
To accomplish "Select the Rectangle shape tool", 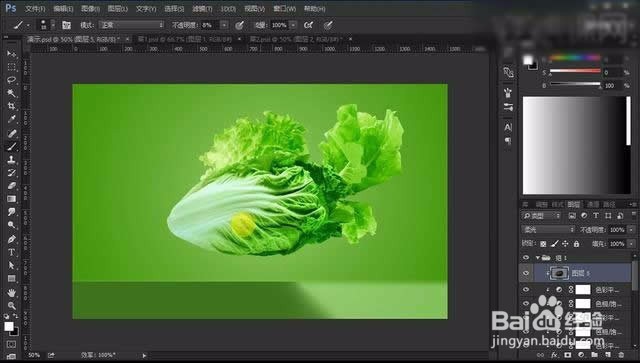I will (11, 278).
